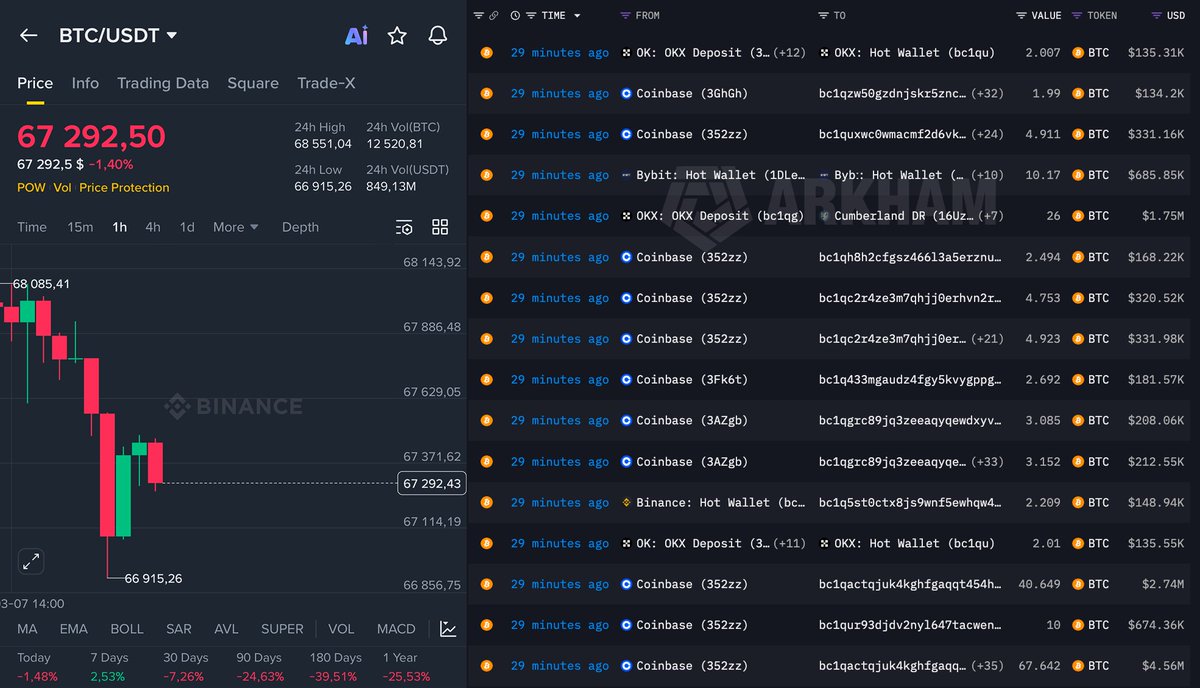This screenshot has height=688, width=1200.
Task: Add BTC/USDT to favorites with star
Action: point(397,35)
